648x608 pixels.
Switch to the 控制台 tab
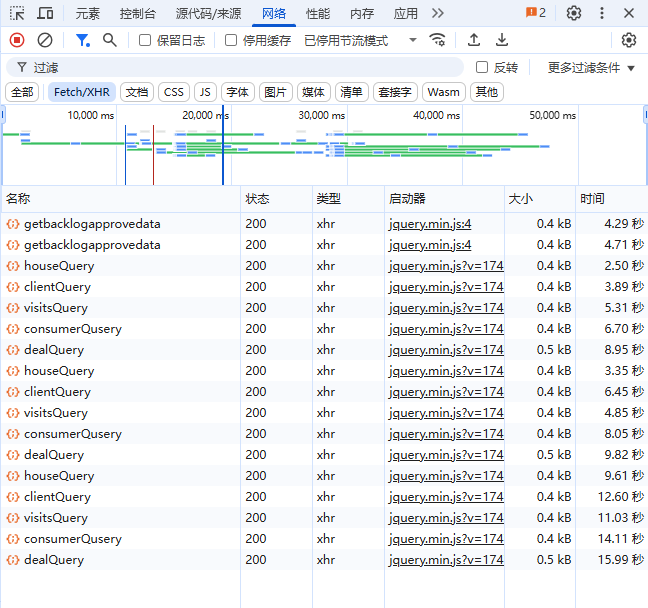(138, 14)
